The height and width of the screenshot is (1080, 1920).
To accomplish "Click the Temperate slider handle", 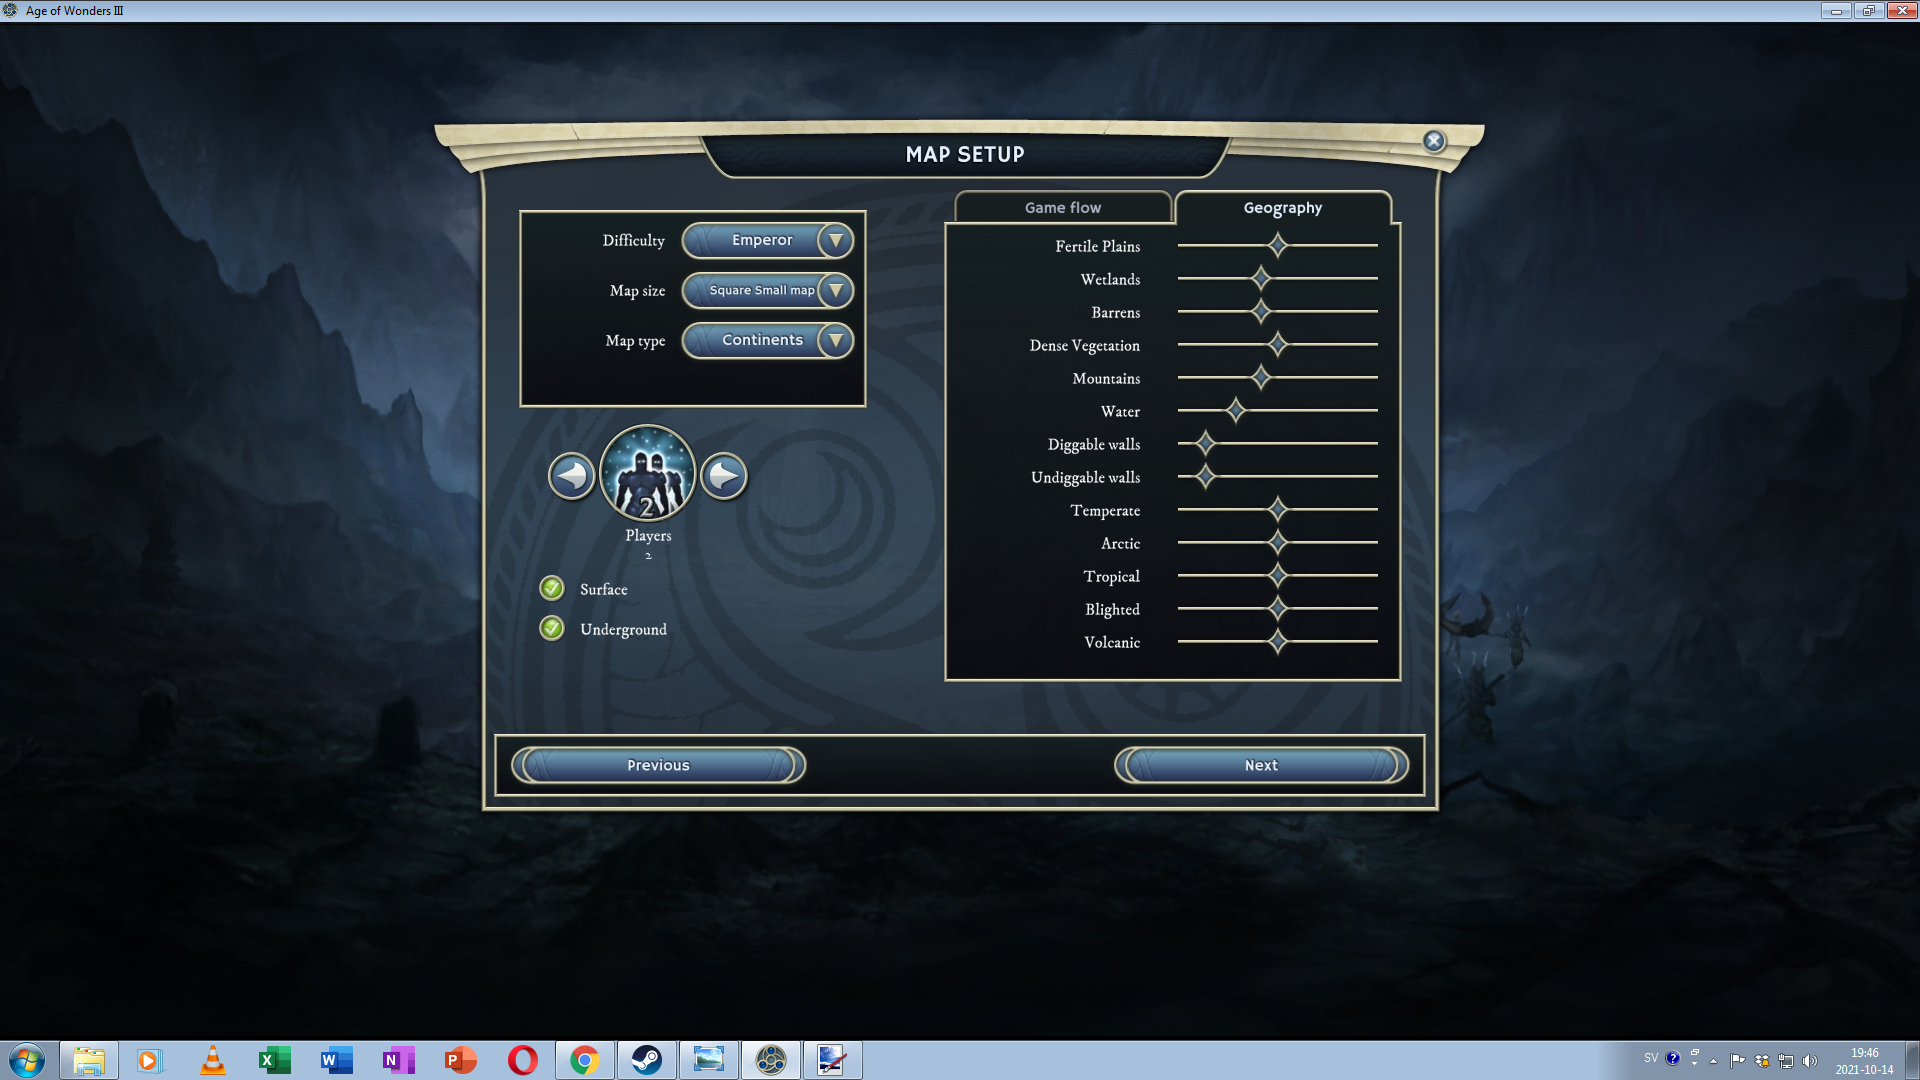I will (x=1277, y=509).
